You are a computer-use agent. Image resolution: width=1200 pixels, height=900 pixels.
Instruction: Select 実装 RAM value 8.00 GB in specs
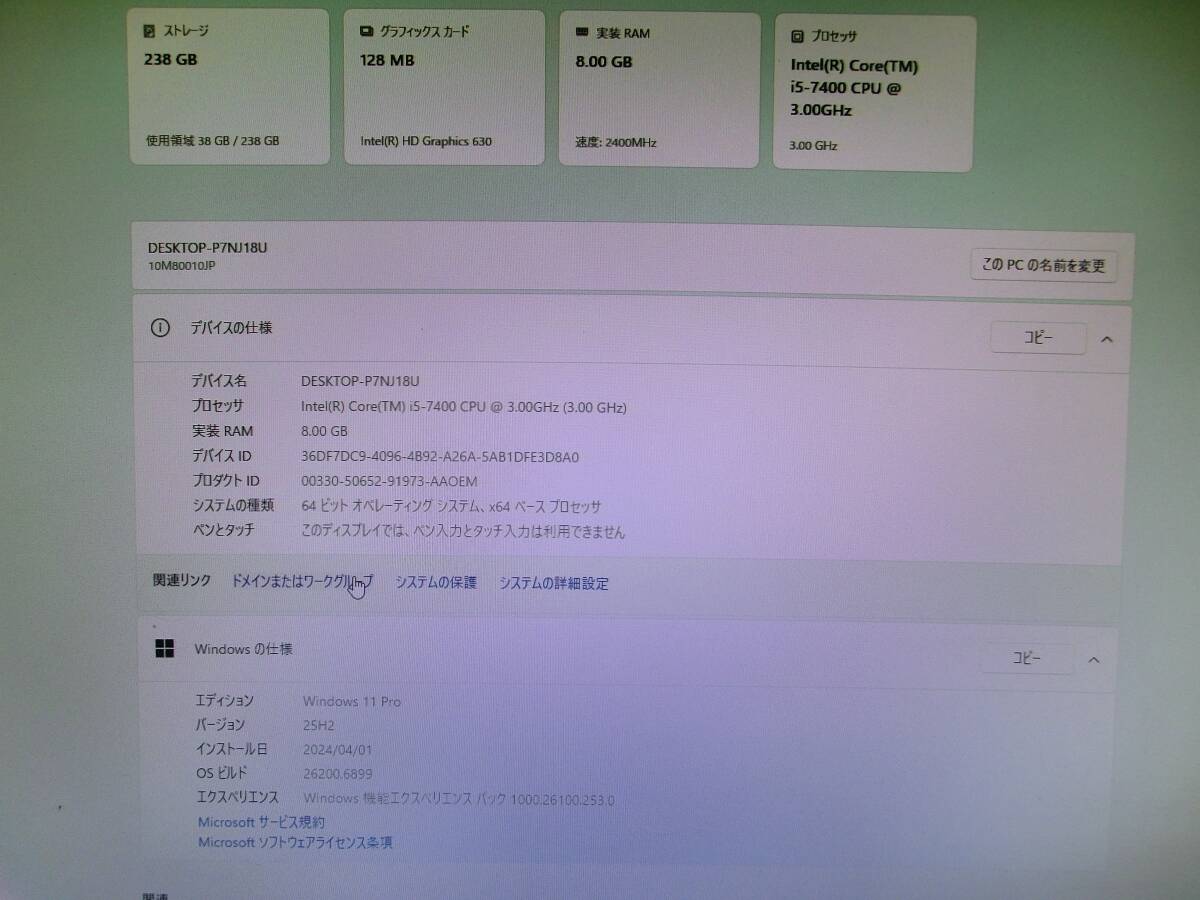pos(324,431)
